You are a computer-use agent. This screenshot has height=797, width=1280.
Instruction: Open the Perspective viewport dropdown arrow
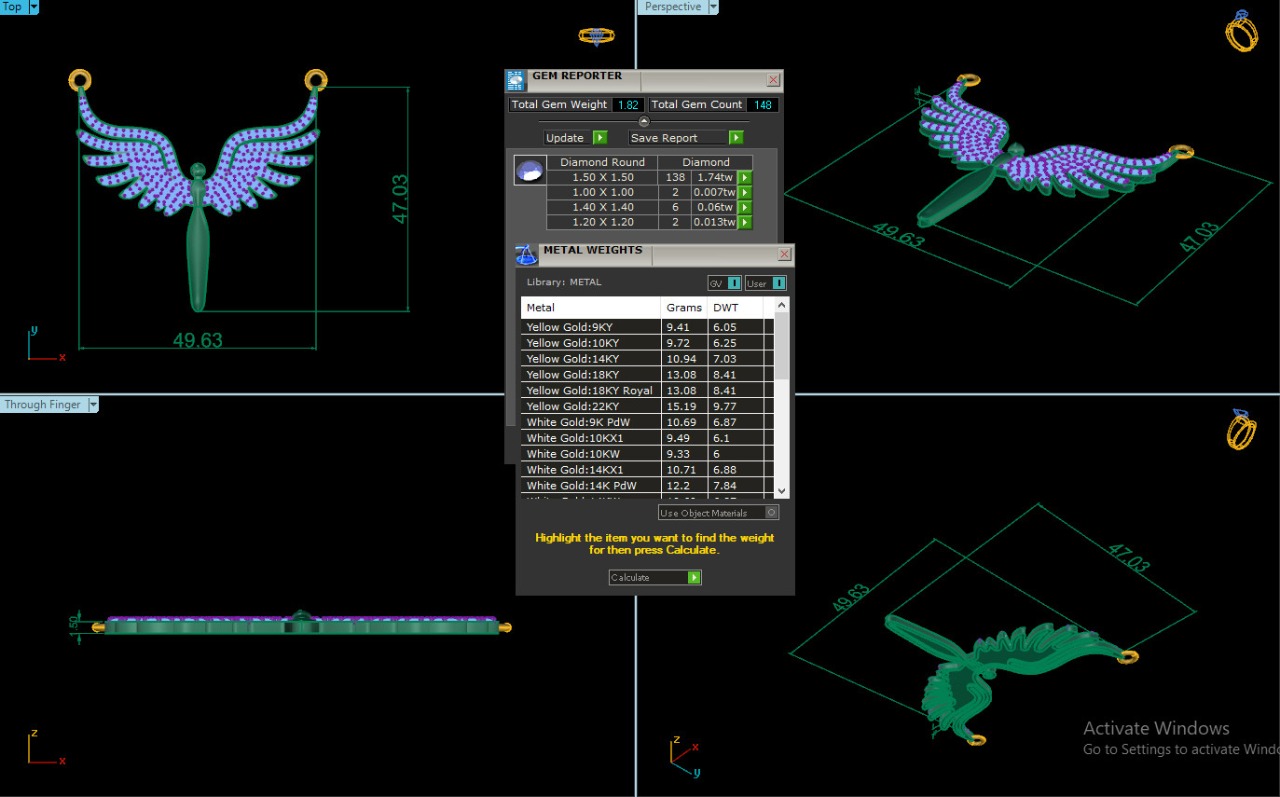(713, 7)
